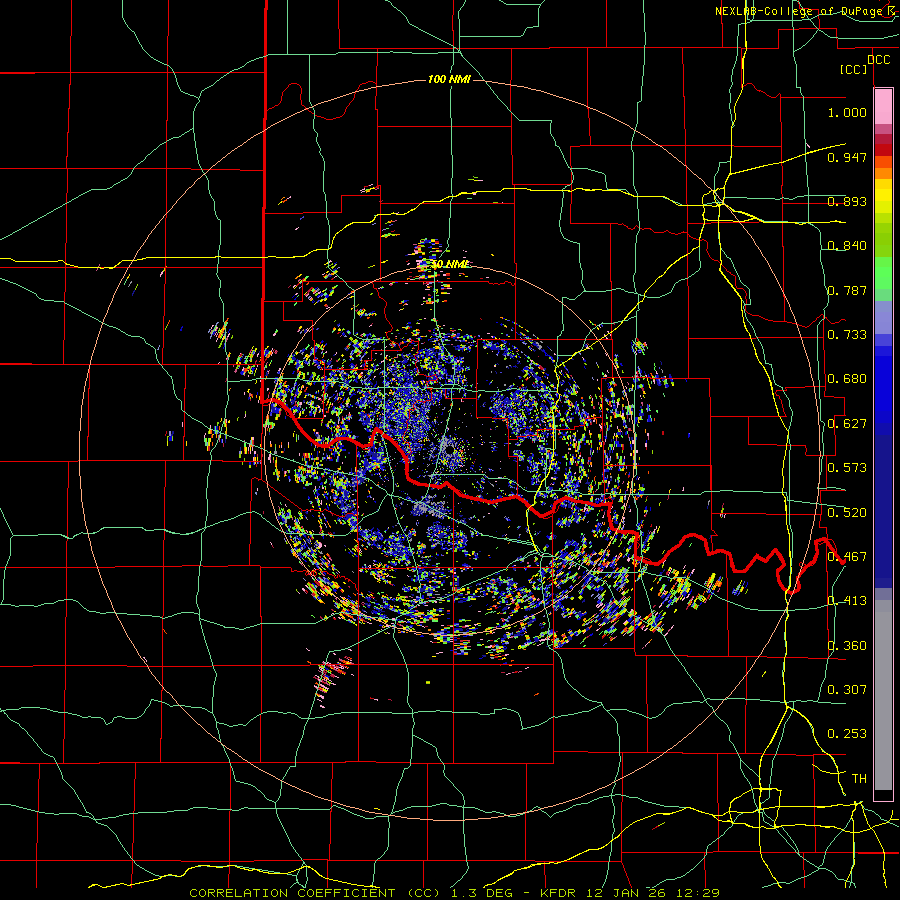This screenshot has height=900, width=900.
Task: Click the "KFDR" station identifier
Action: [560, 893]
